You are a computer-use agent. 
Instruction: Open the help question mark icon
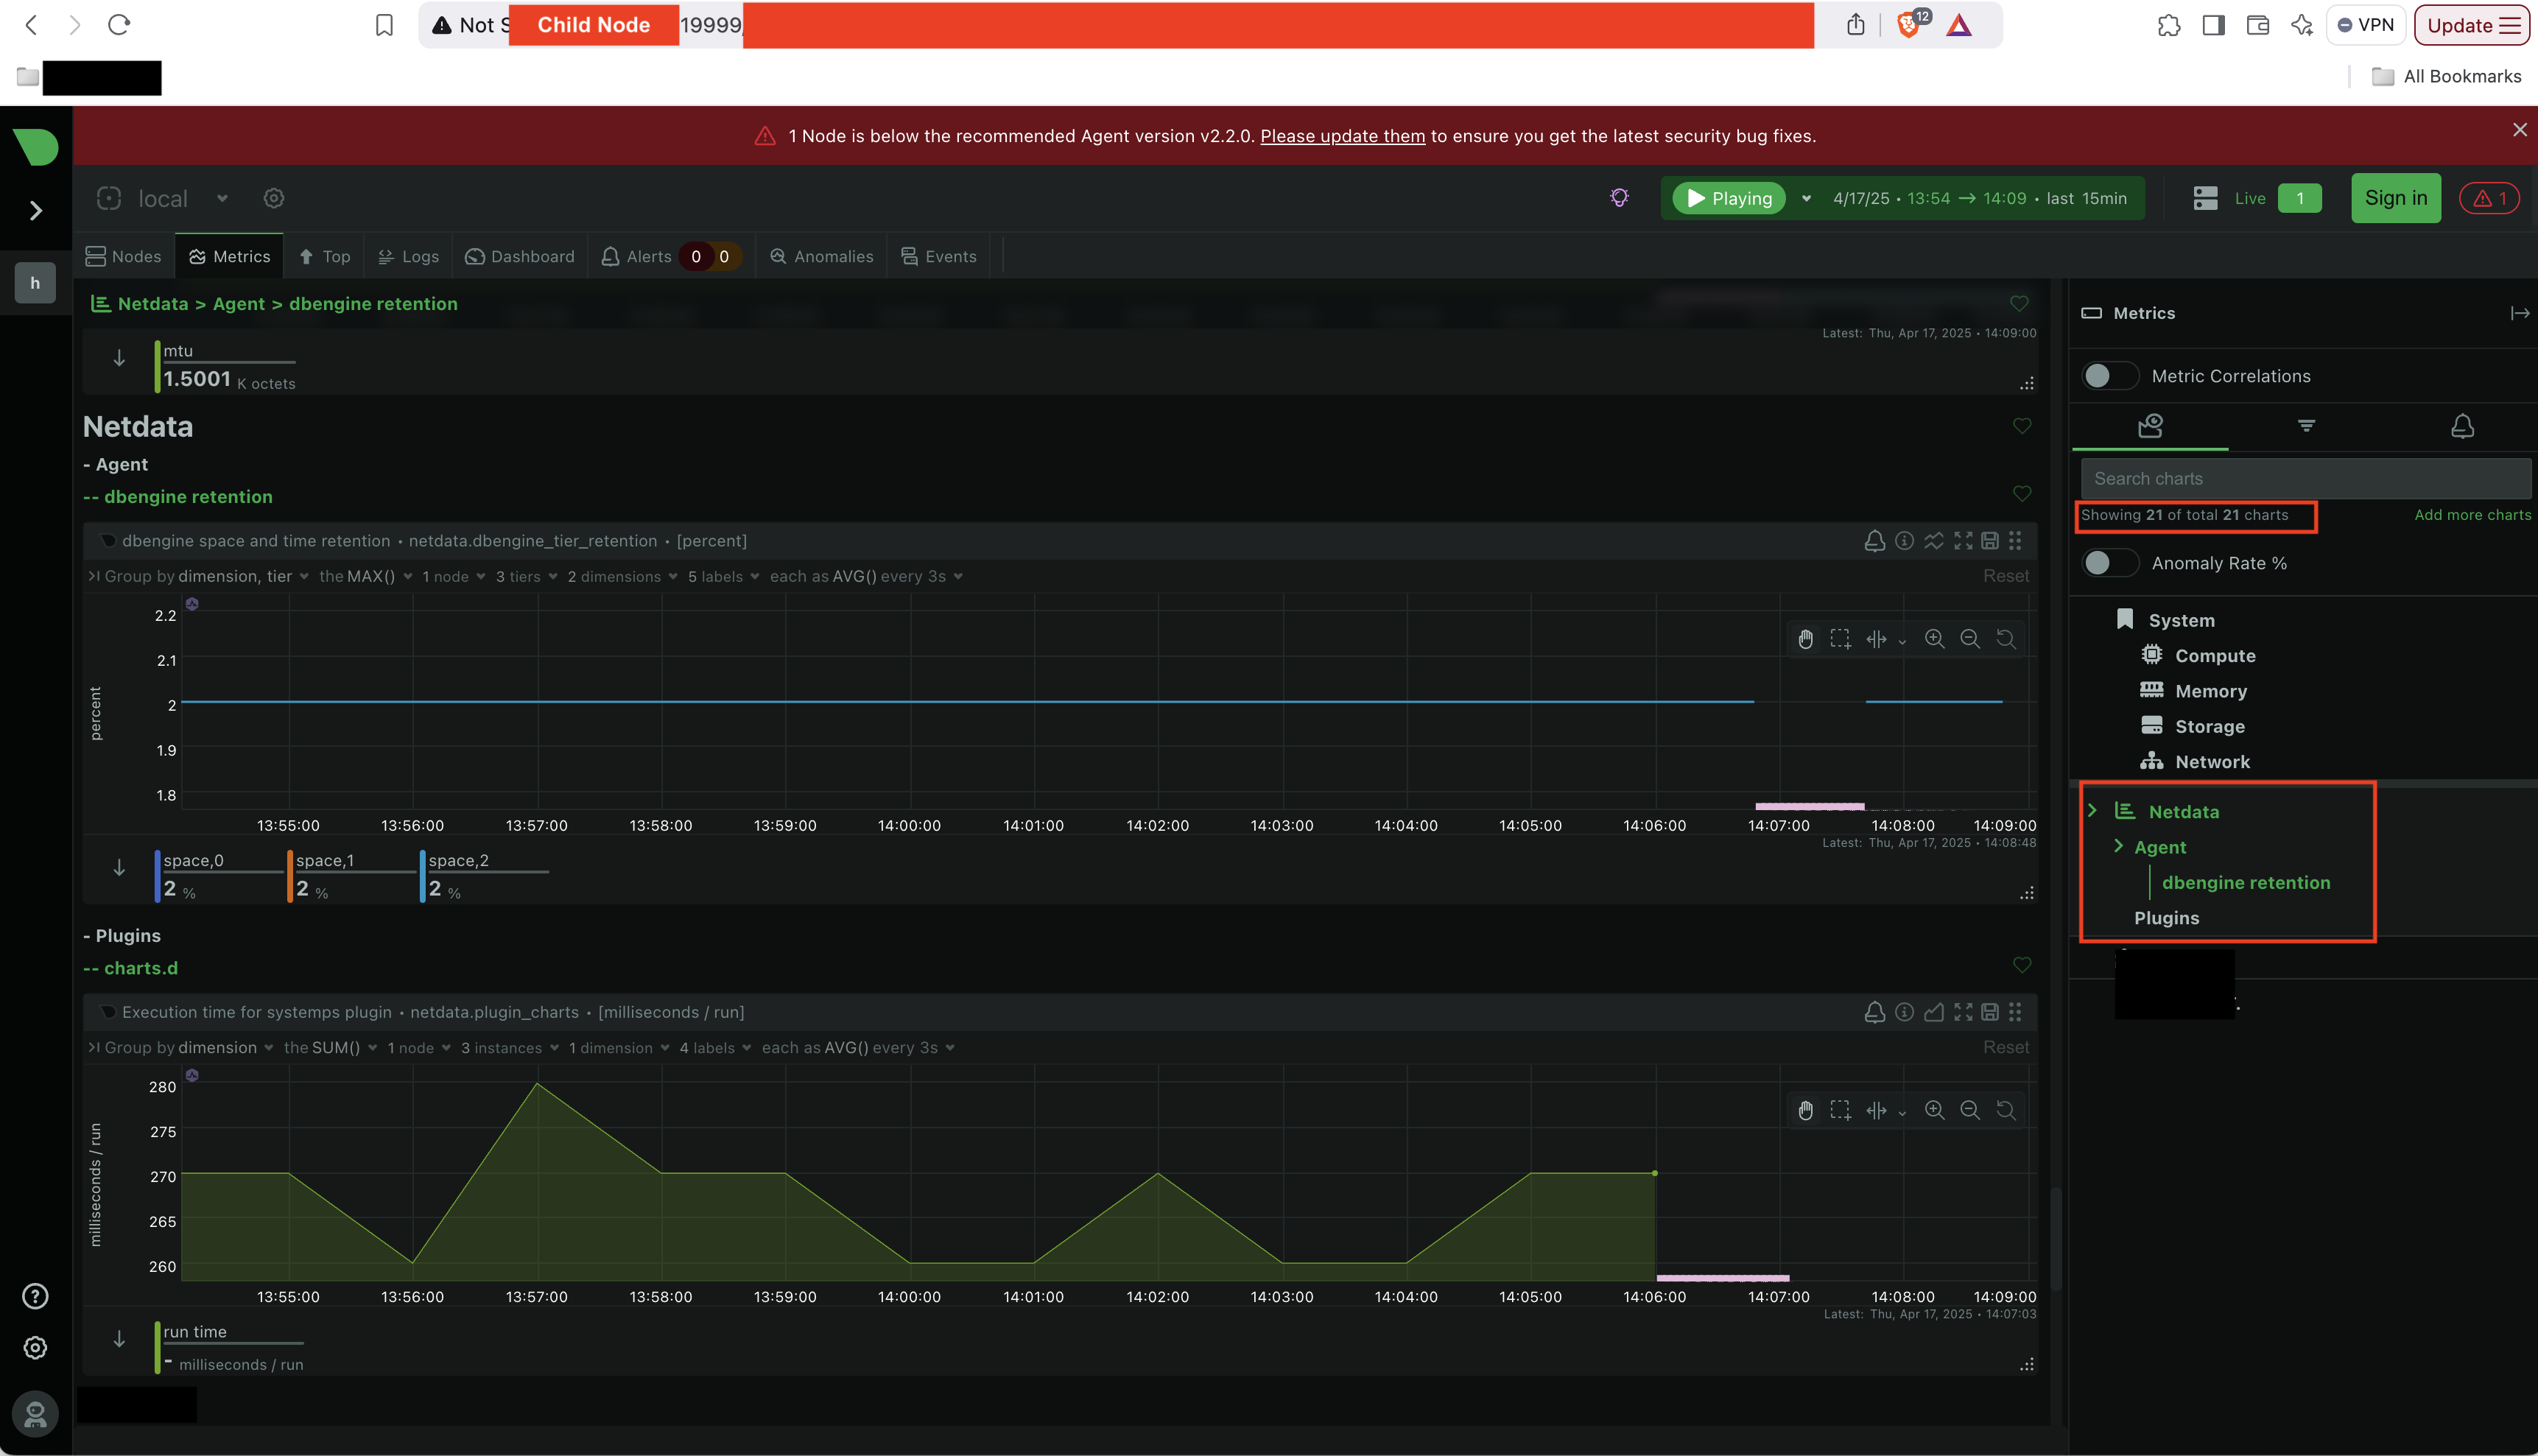(x=35, y=1296)
